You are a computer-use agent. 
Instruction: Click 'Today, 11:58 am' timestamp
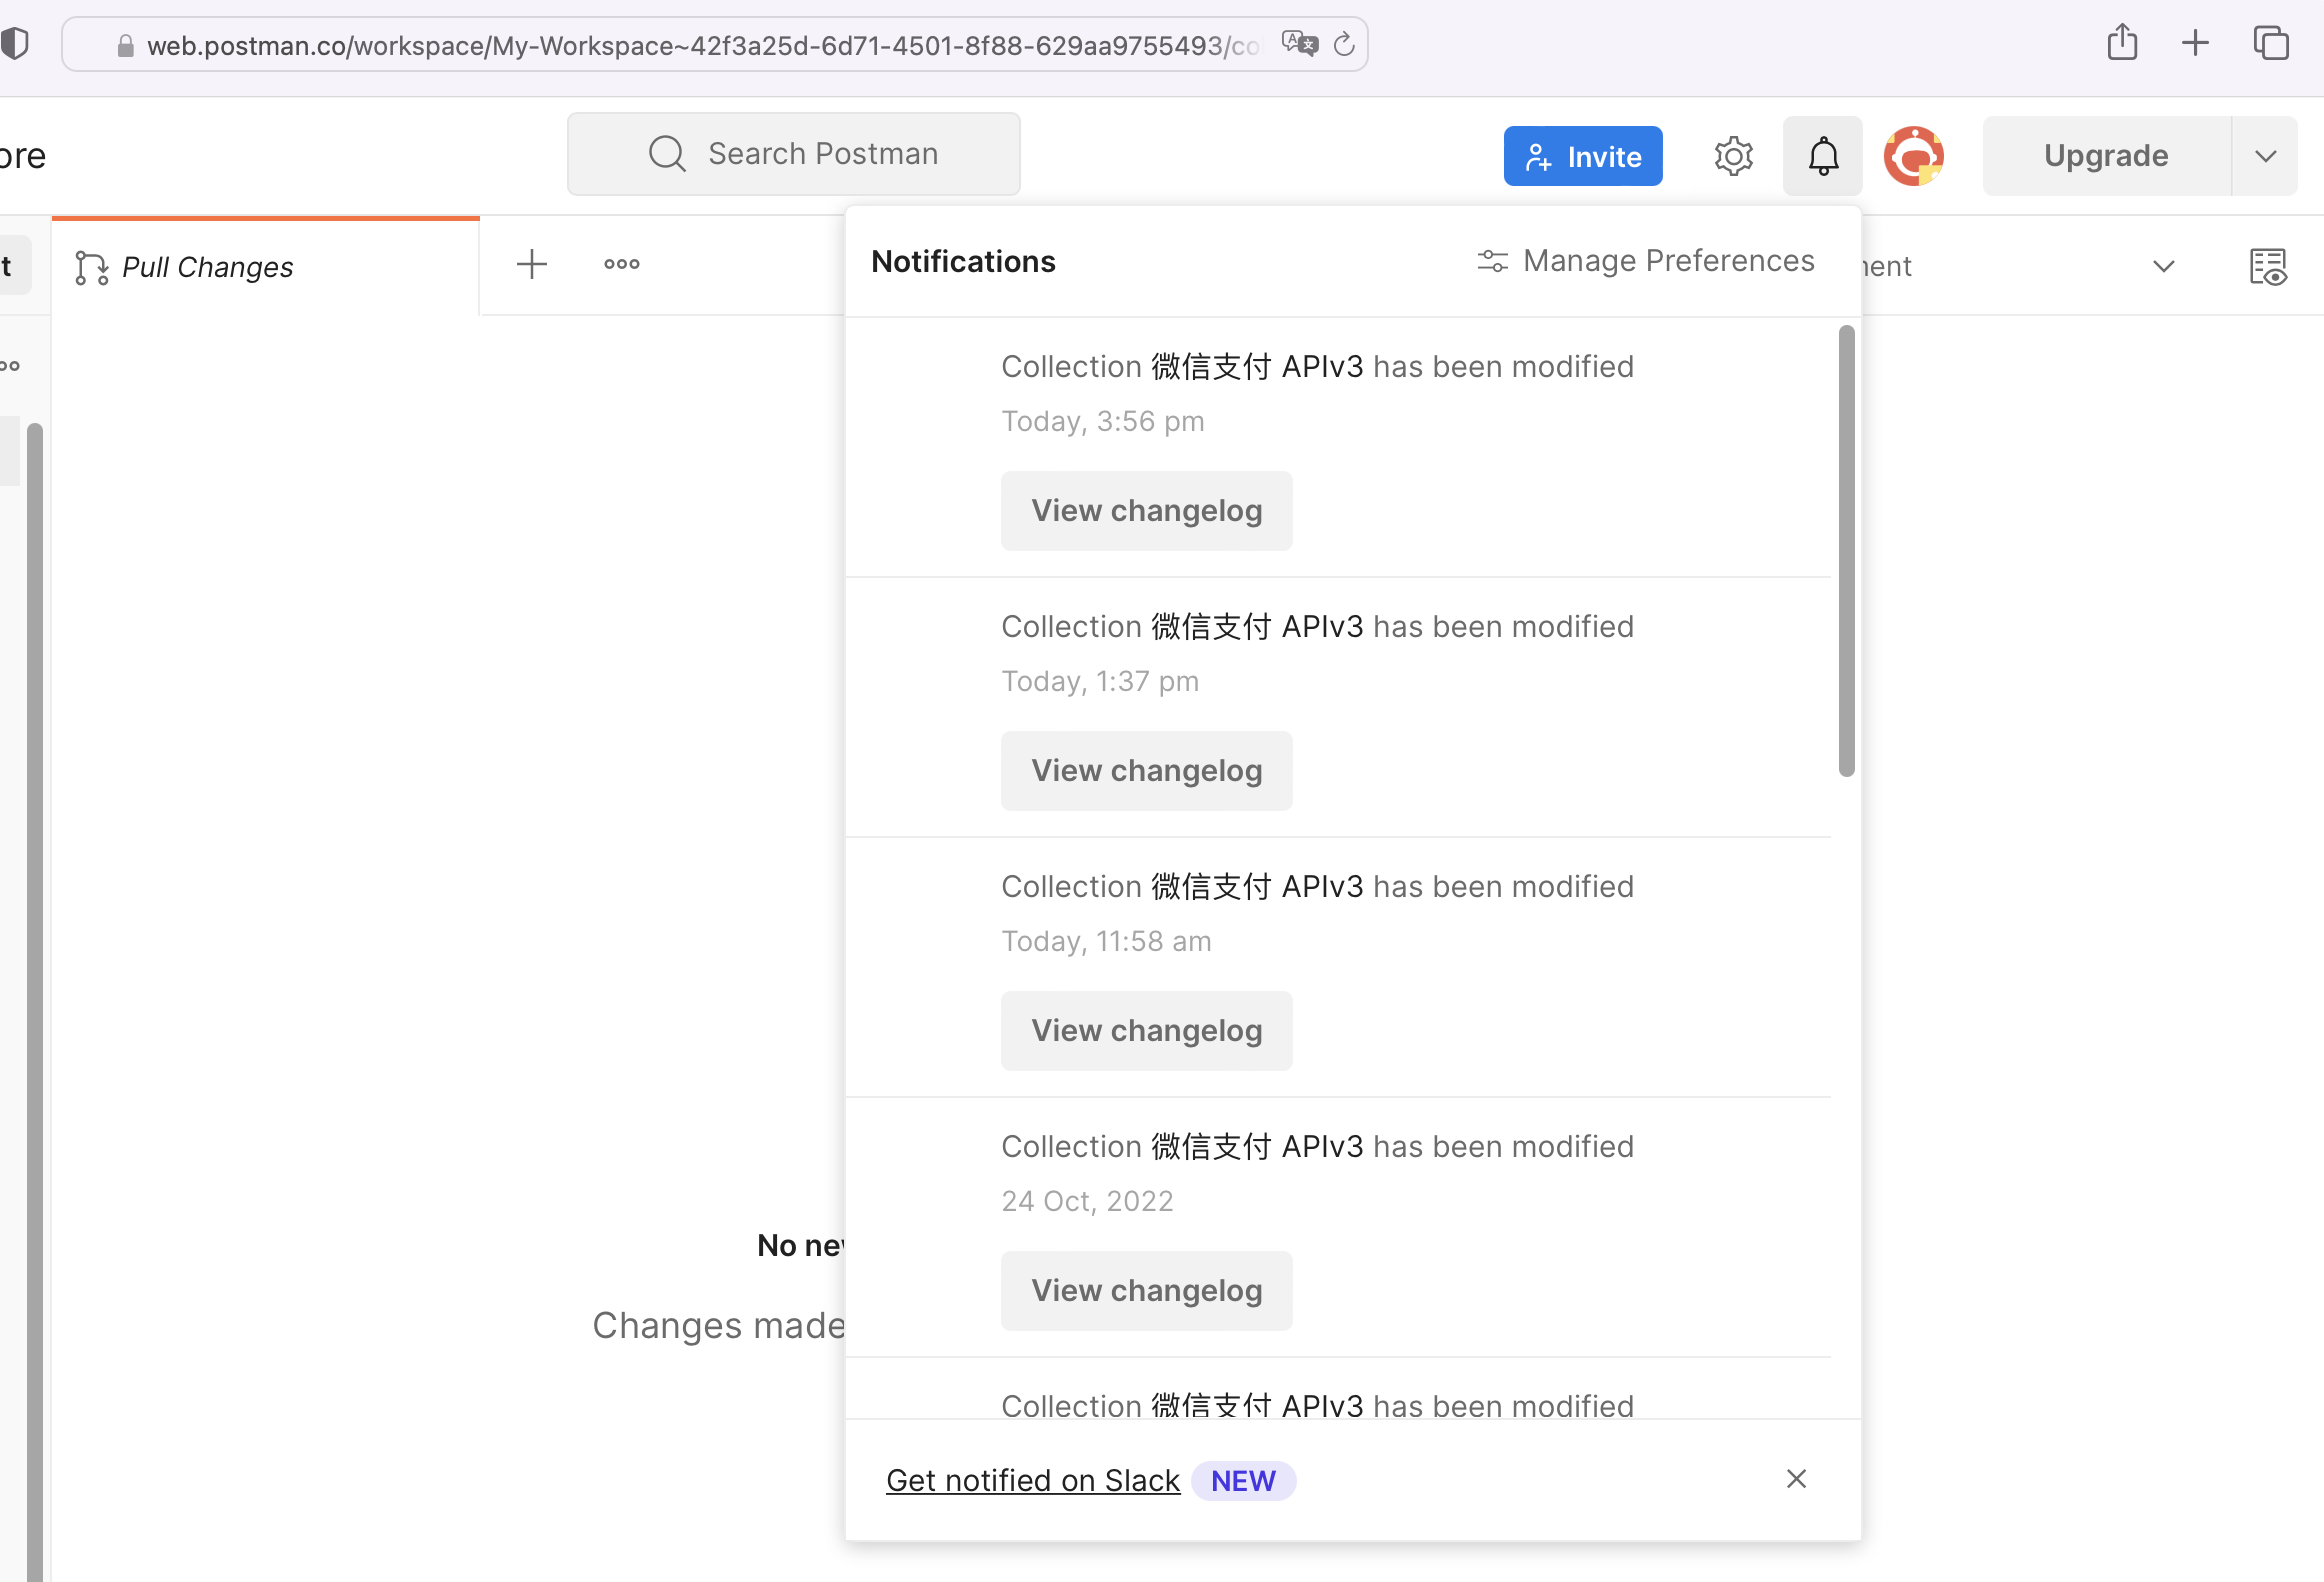point(1106,942)
